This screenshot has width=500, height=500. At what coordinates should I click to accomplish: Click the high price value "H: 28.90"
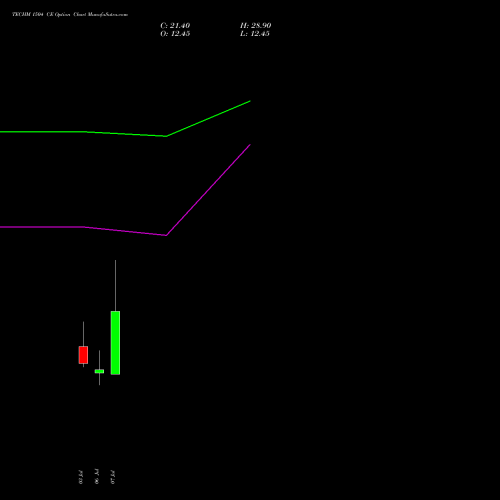click(x=255, y=26)
